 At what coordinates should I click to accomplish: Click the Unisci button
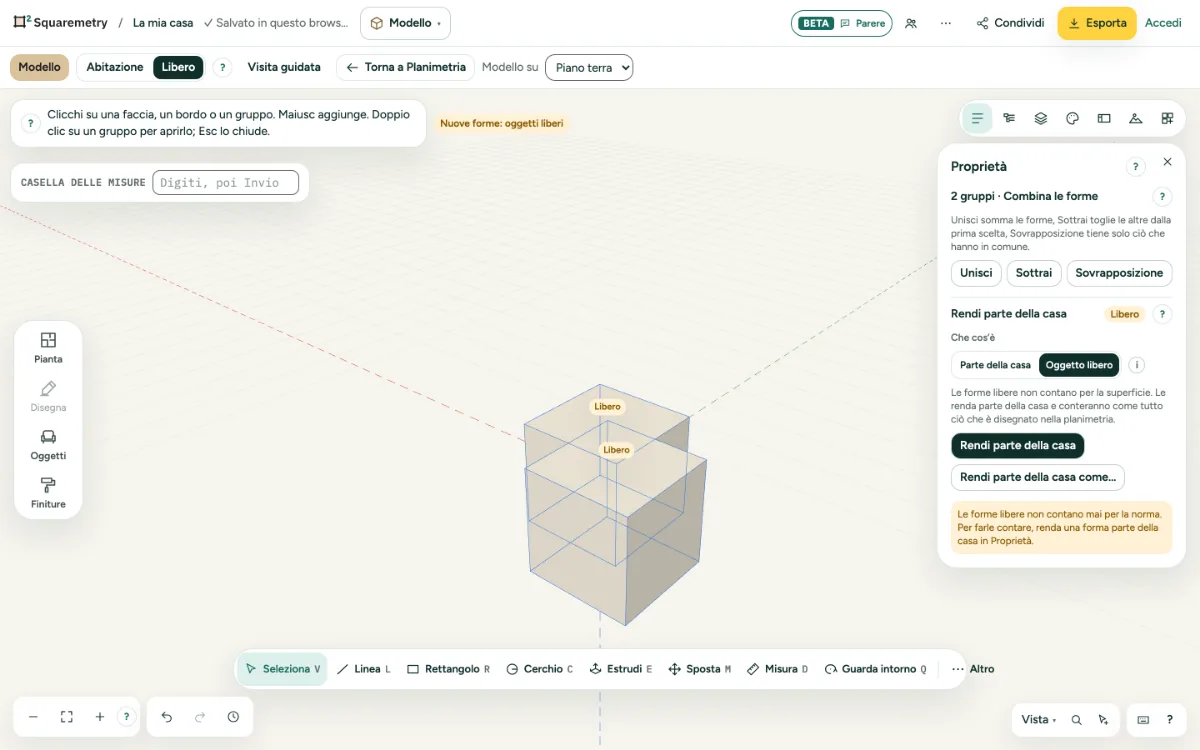976,273
